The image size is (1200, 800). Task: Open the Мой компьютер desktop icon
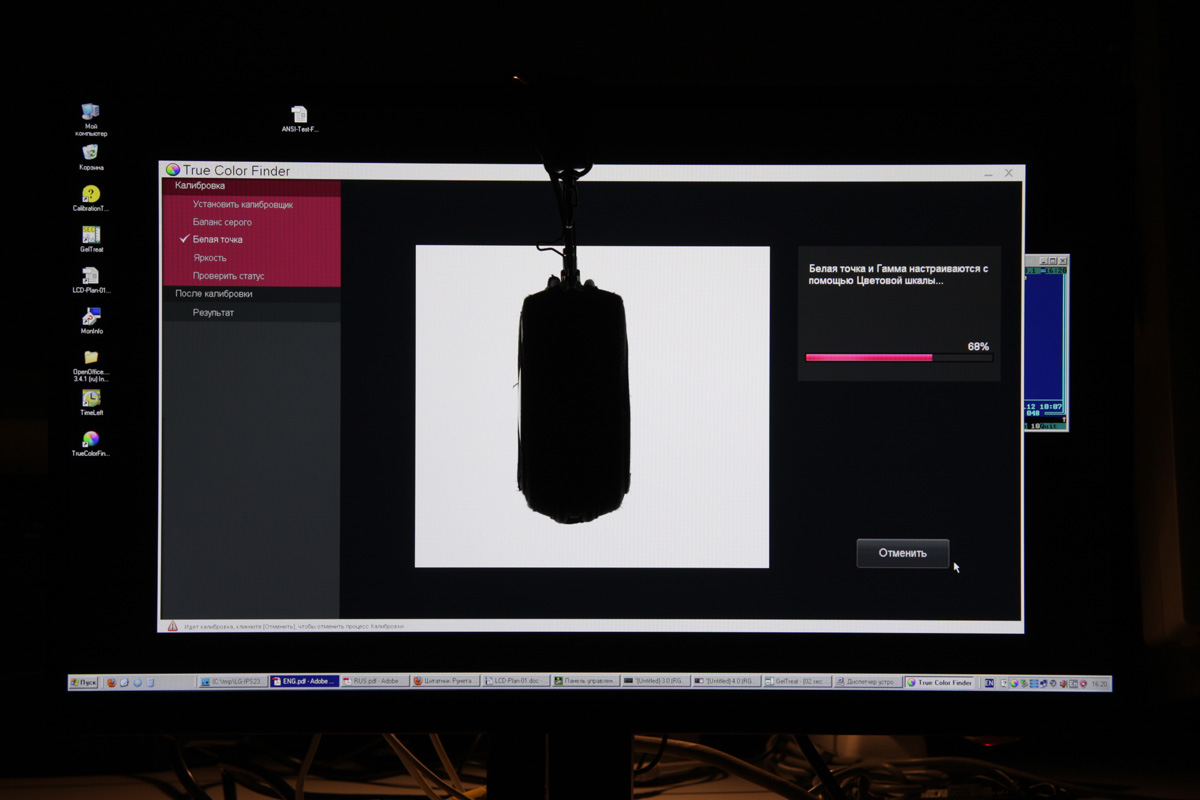pos(90,113)
